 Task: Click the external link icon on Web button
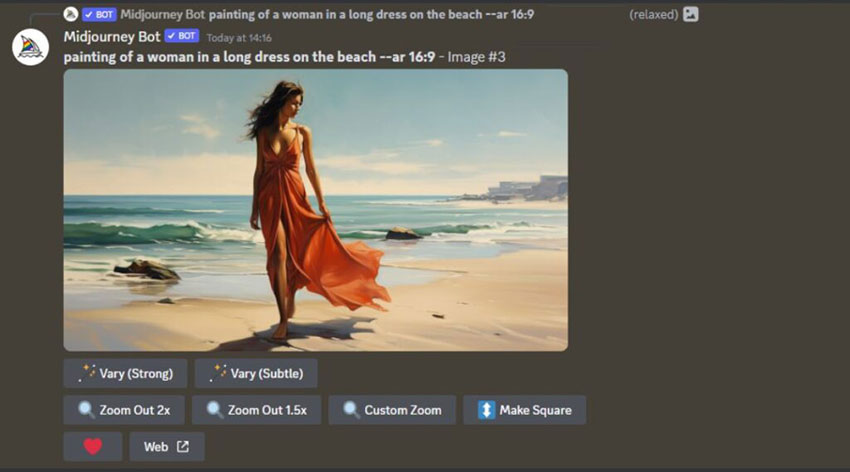182,446
